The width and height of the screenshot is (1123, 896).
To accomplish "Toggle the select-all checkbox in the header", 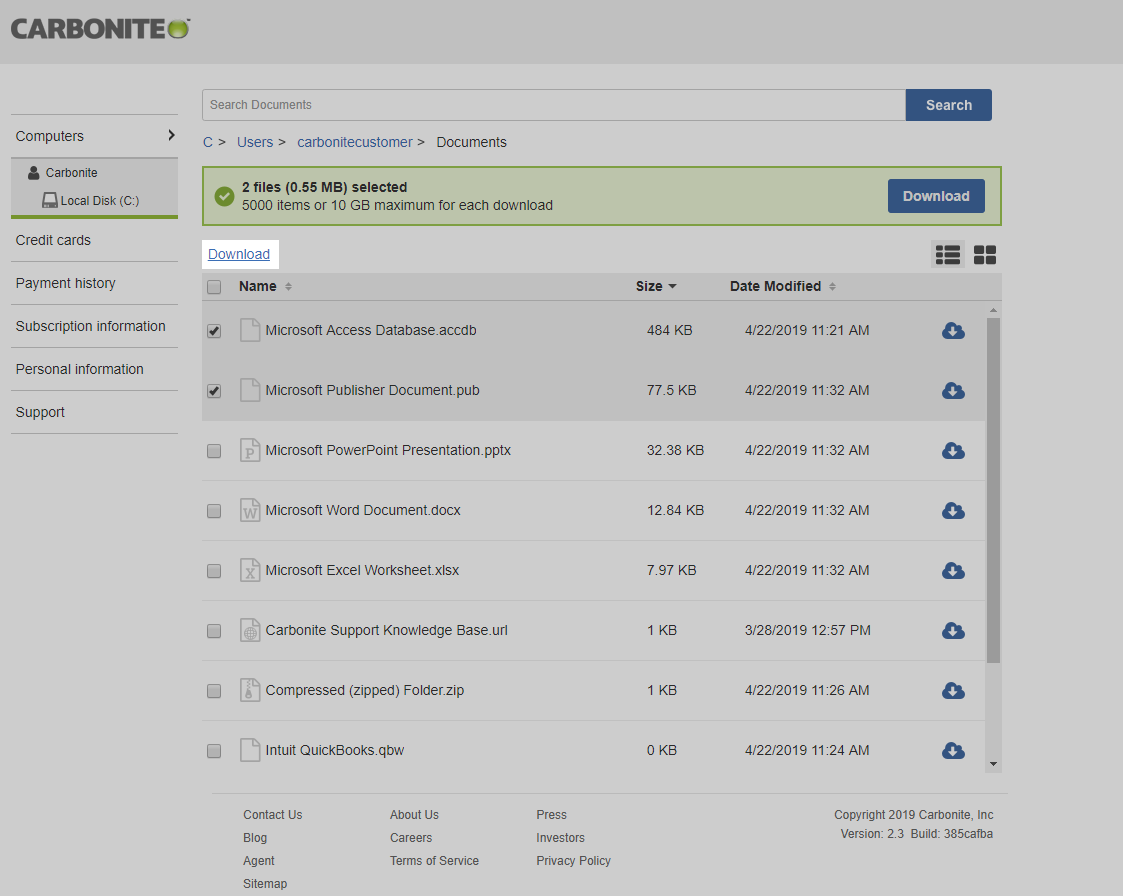I will pyautogui.click(x=213, y=287).
